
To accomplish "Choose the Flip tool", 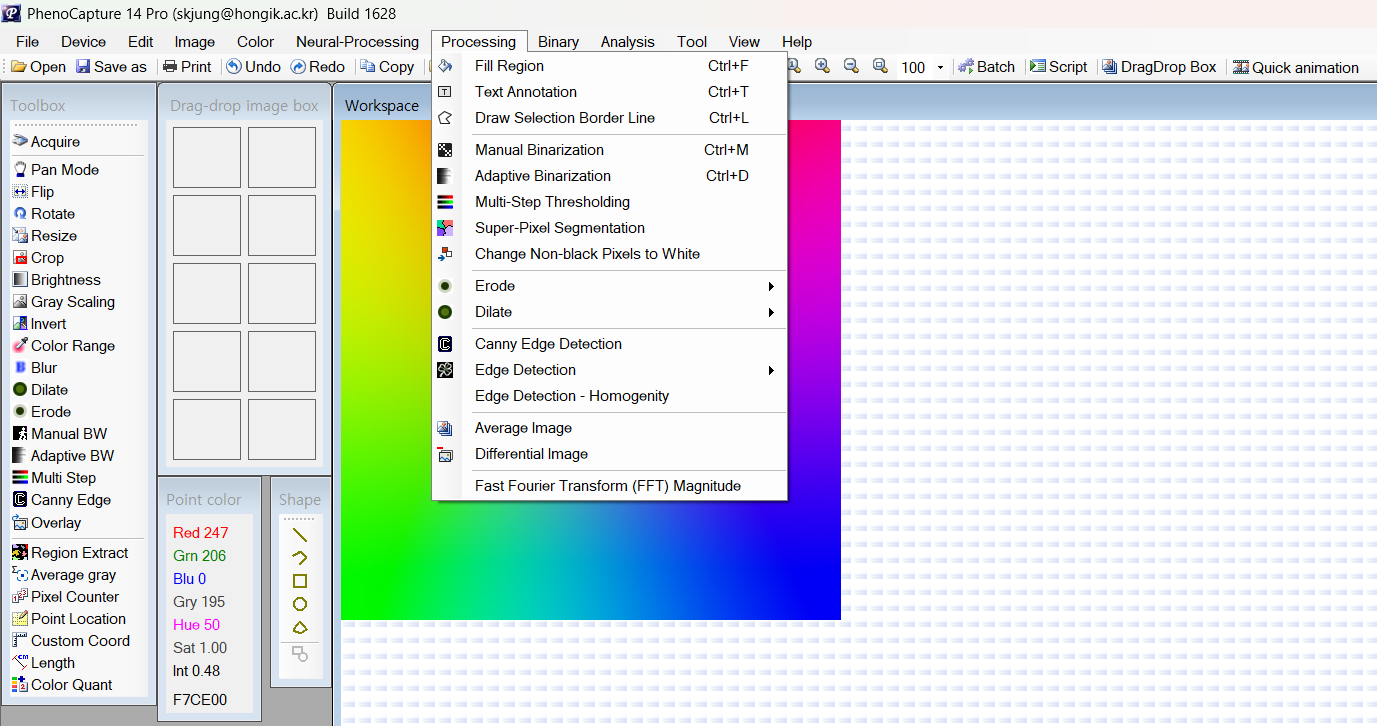I will [x=34, y=192].
